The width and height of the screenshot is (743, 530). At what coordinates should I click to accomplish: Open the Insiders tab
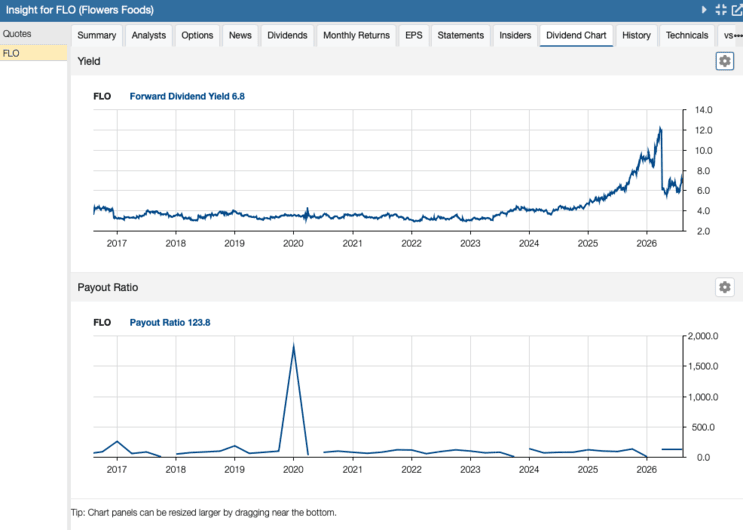[x=515, y=36]
